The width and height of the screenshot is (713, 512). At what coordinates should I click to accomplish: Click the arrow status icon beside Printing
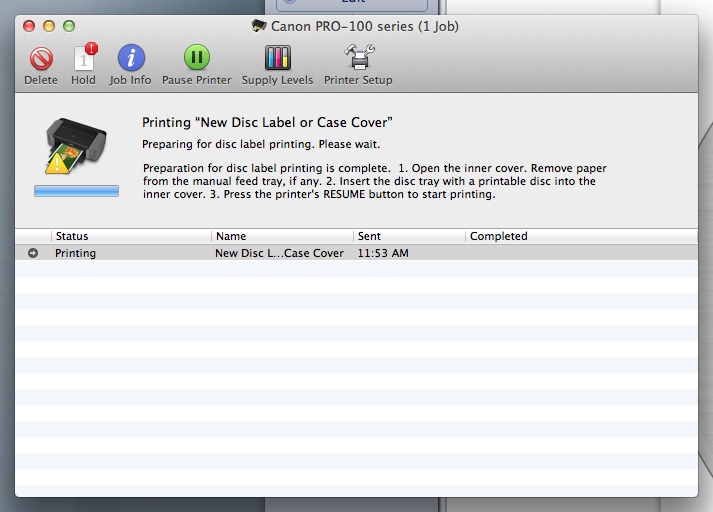[x=33, y=253]
